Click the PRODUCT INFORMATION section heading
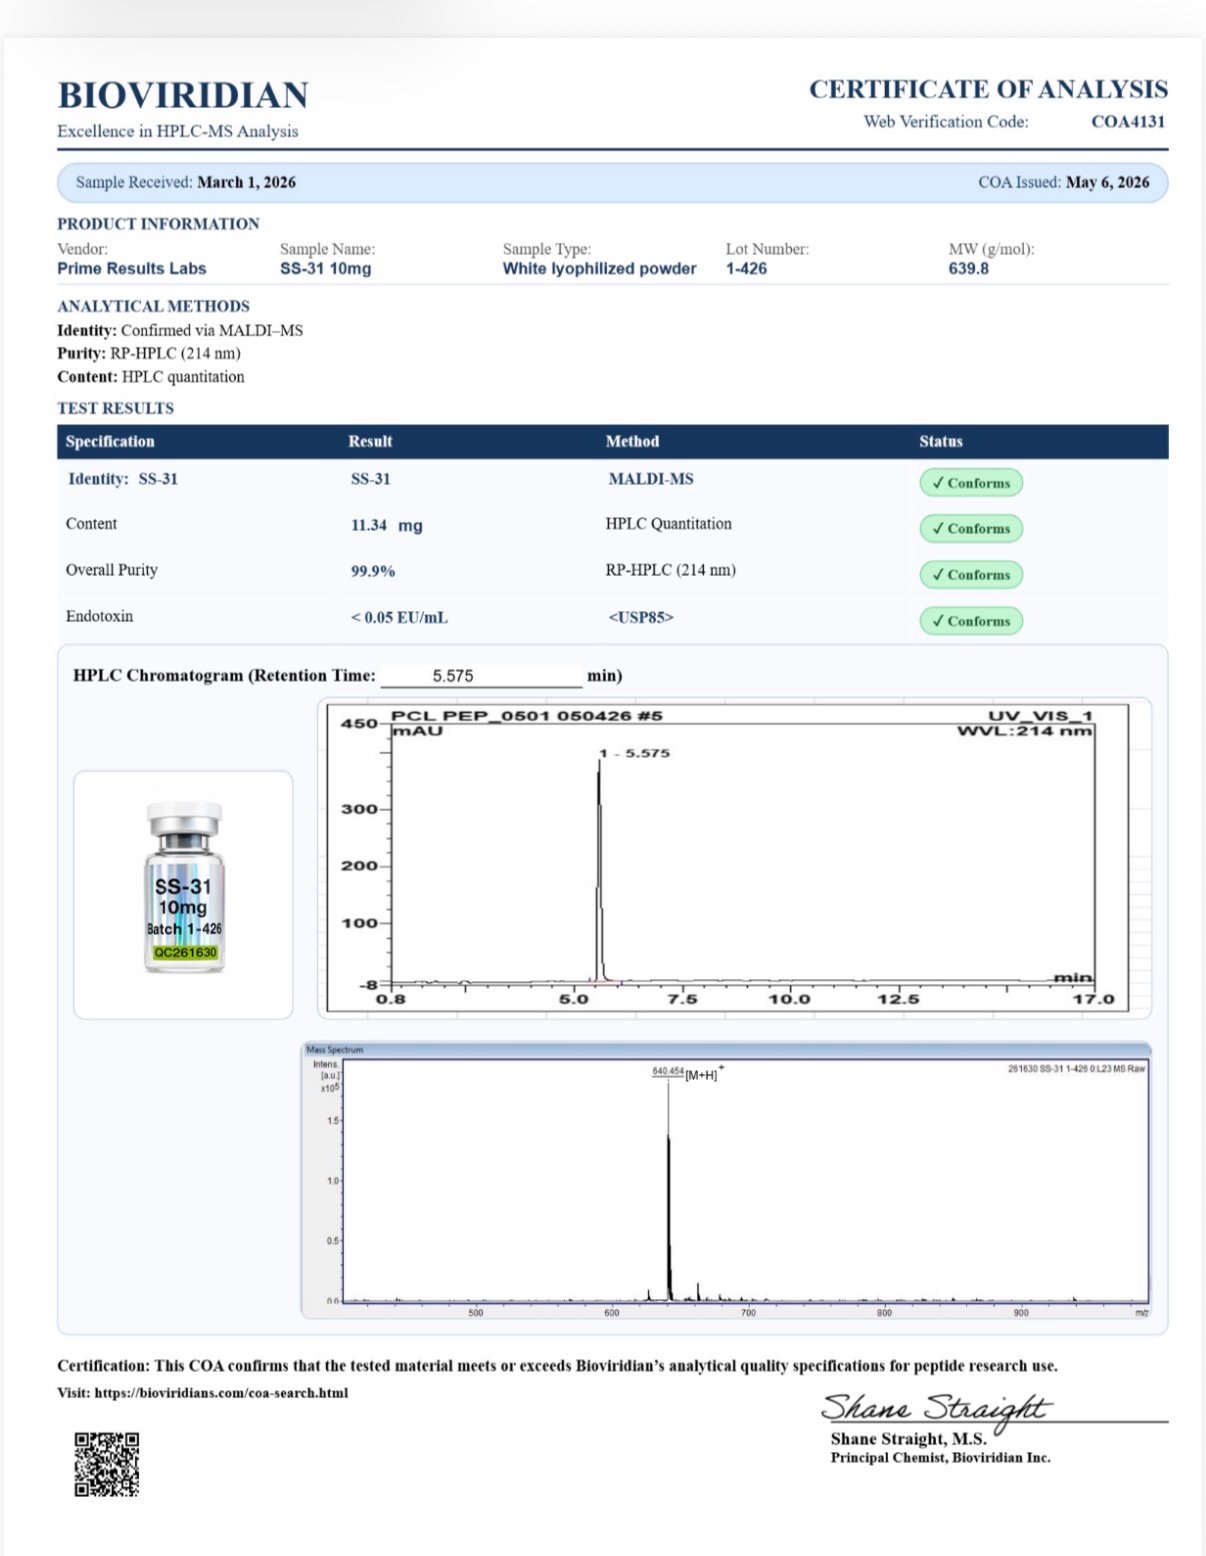The height and width of the screenshot is (1556, 1206). [158, 224]
